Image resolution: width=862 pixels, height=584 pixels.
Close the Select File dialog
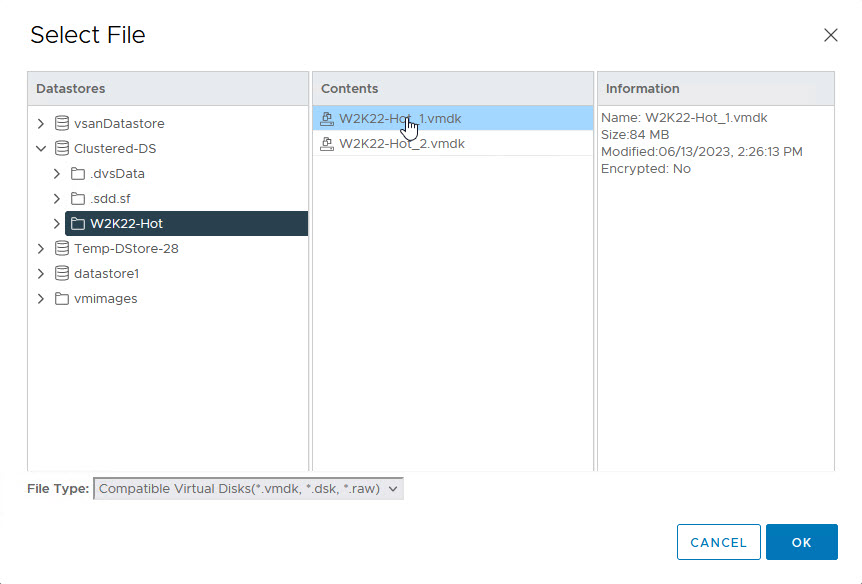[x=830, y=35]
